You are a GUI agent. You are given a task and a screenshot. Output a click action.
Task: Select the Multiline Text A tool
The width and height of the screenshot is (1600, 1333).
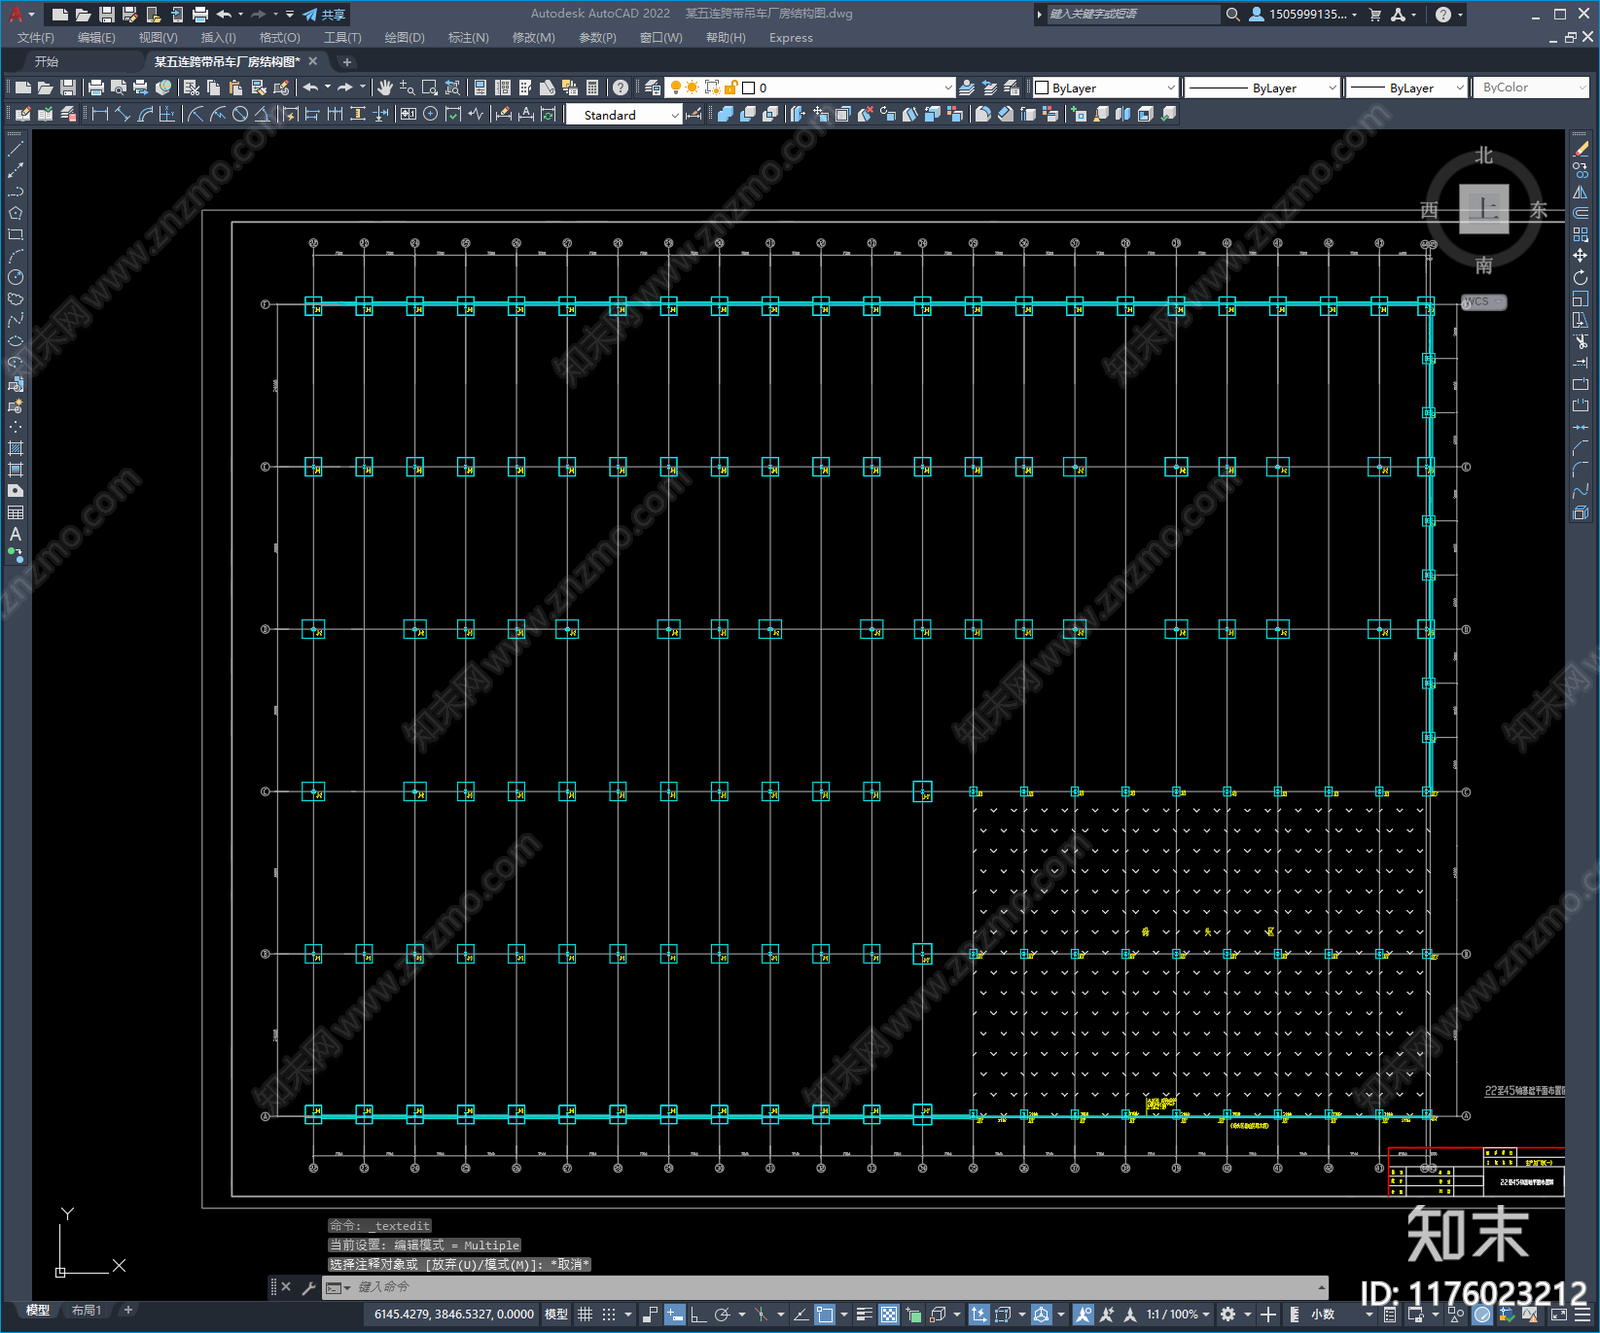tap(15, 534)
